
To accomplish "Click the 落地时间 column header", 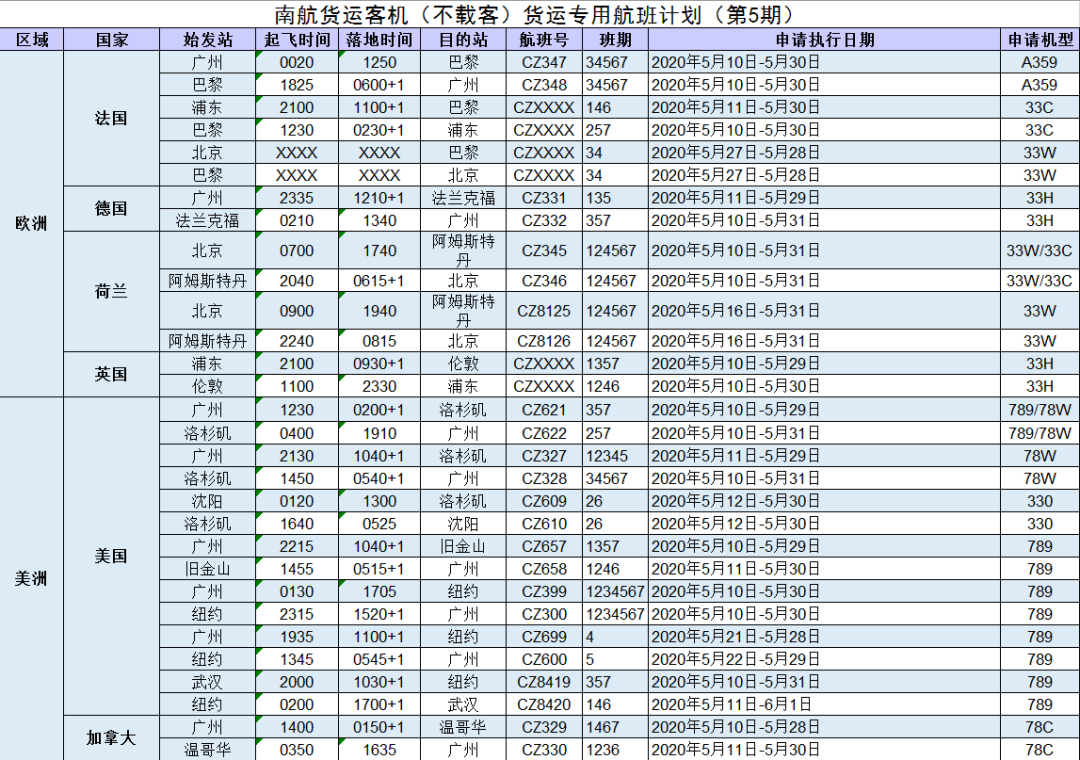I will (380, 40).
